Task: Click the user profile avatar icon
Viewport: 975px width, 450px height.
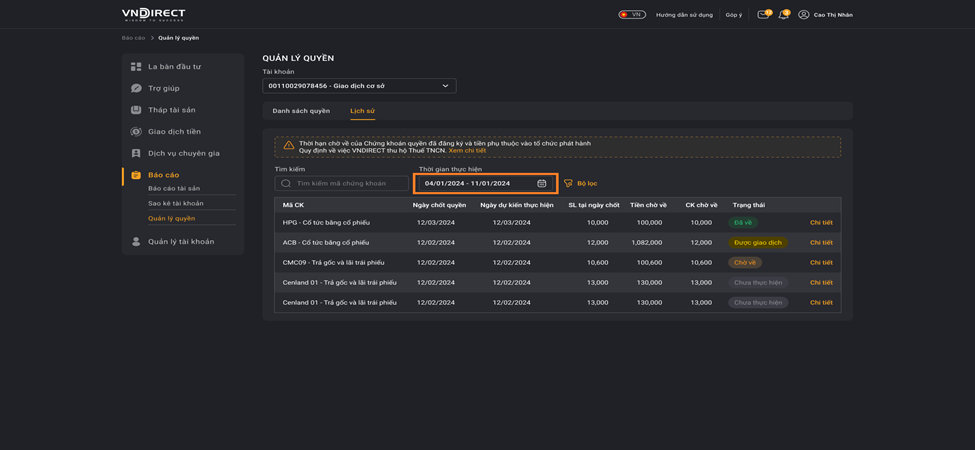Action: [803, 15]
